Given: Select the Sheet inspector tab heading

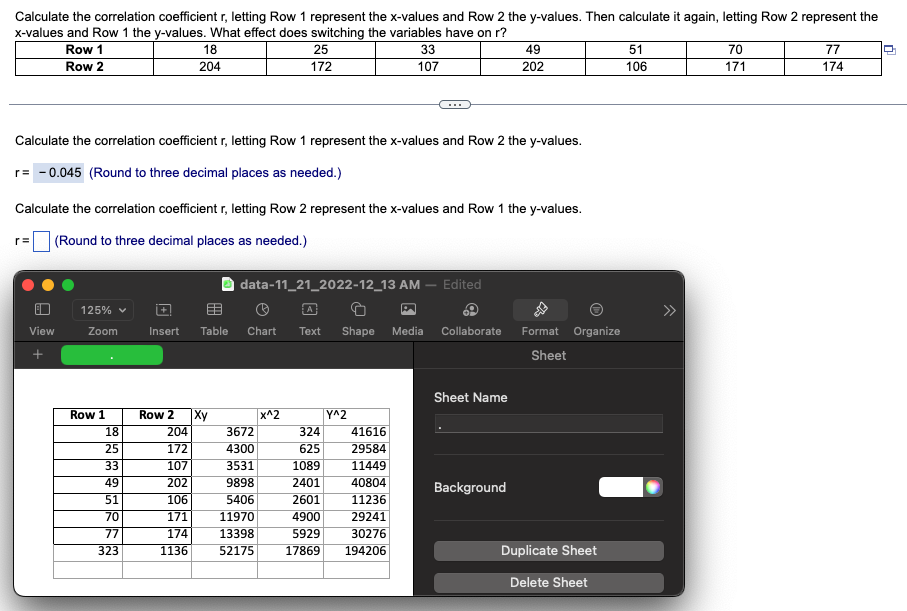Looking at the screenshot, I should coord(548,355).
